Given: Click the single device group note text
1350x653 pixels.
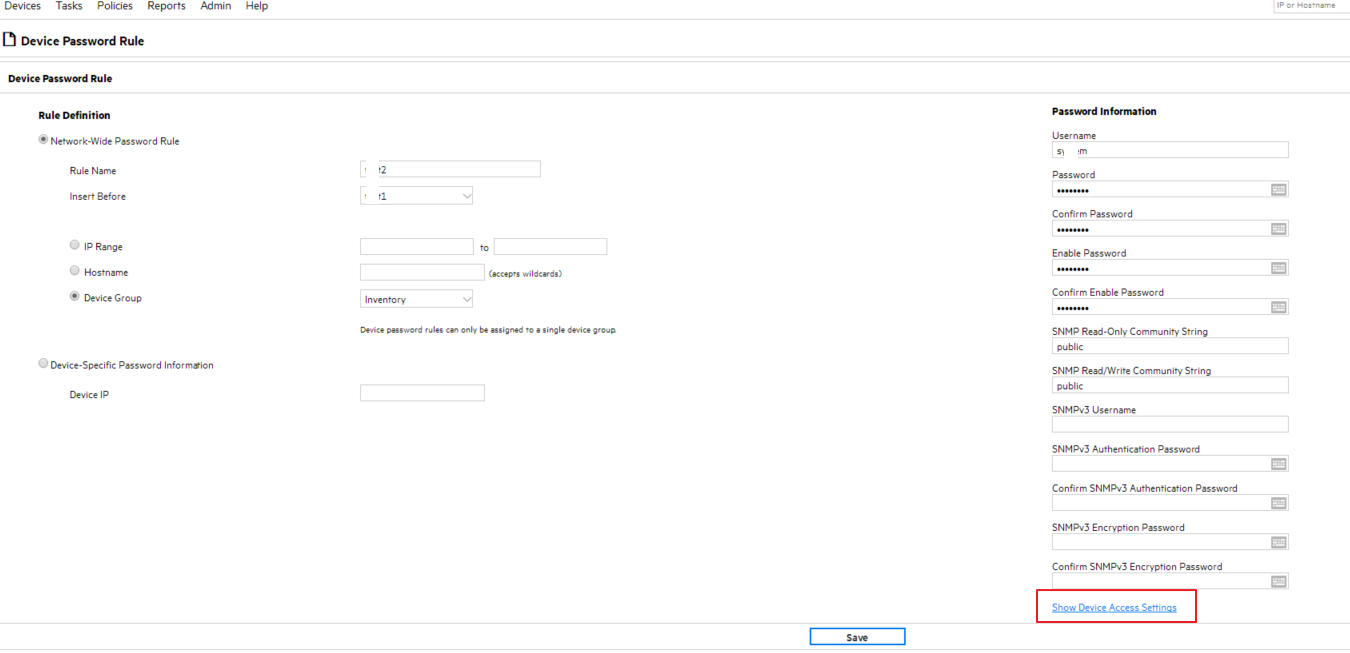Looking at the screenshot, I should tap(488, 330).
